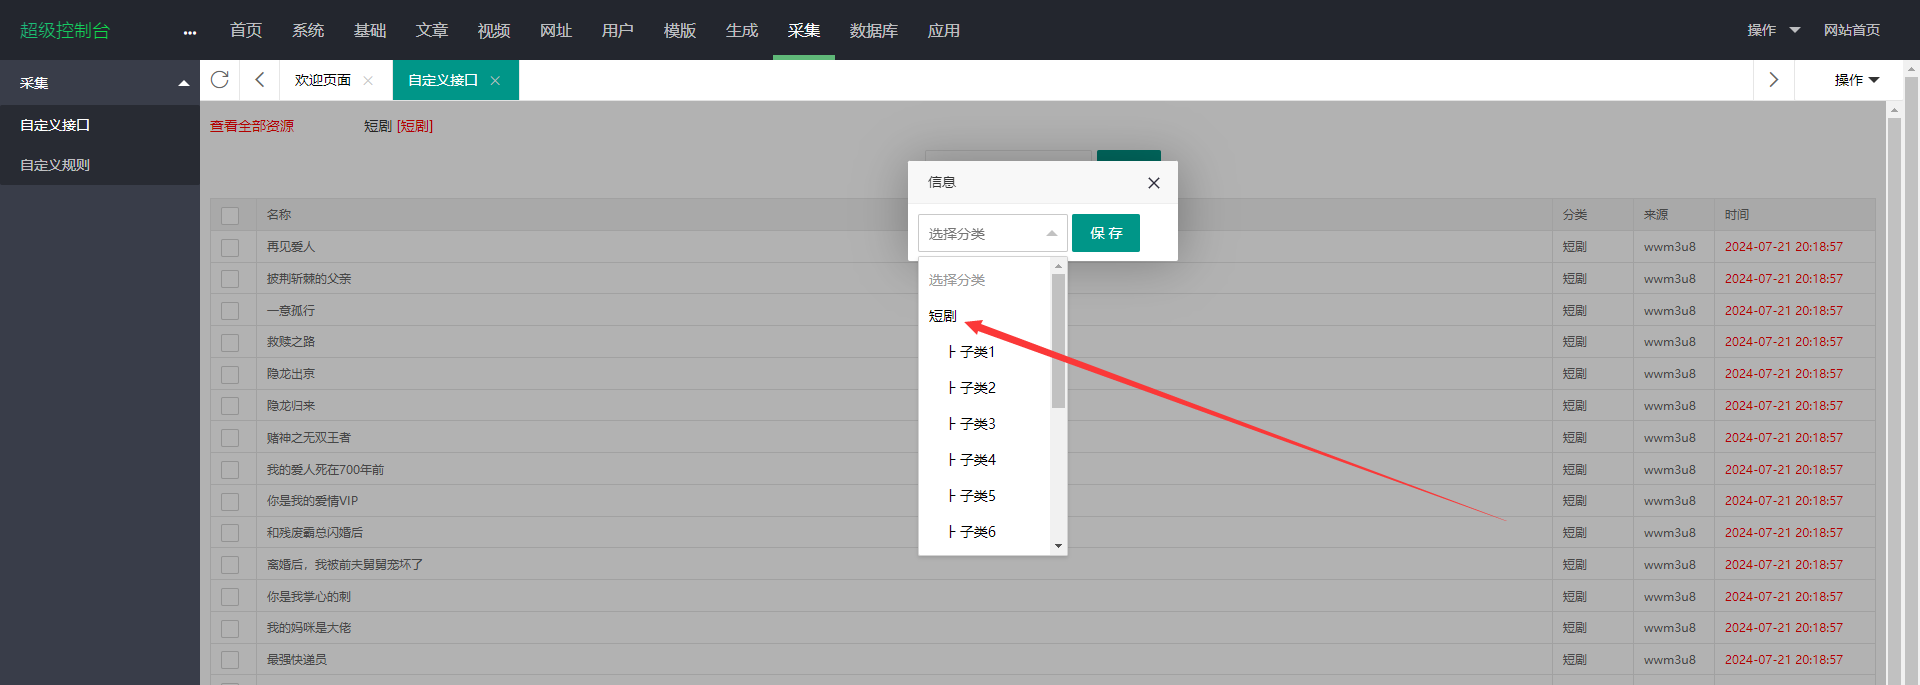Tick the checkbox for 再见爱人
The width and height of the screenshot is (1920, 685).
[230, 247]
